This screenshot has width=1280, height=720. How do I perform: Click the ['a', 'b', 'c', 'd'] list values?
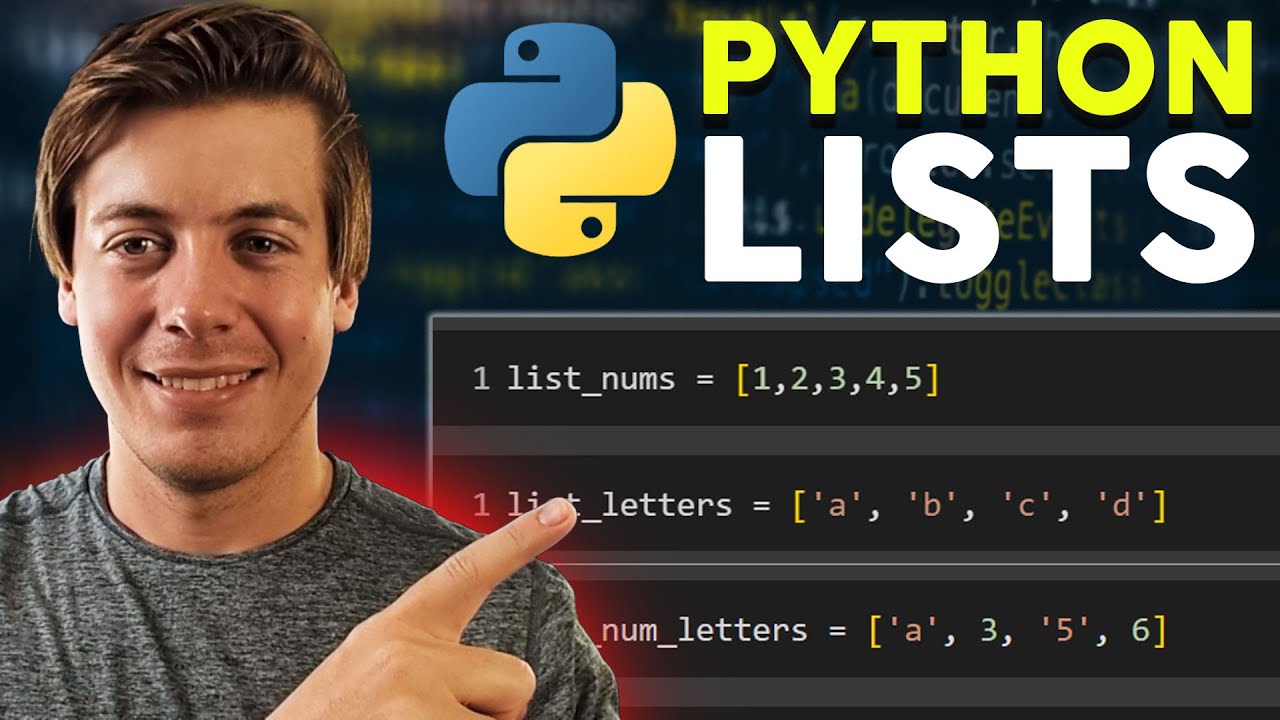click(x=979, y=507)
